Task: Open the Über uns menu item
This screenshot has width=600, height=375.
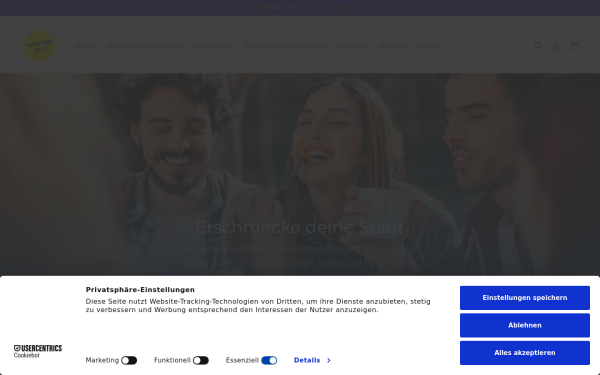Action: pyautogui.click(x=392, y=46)
